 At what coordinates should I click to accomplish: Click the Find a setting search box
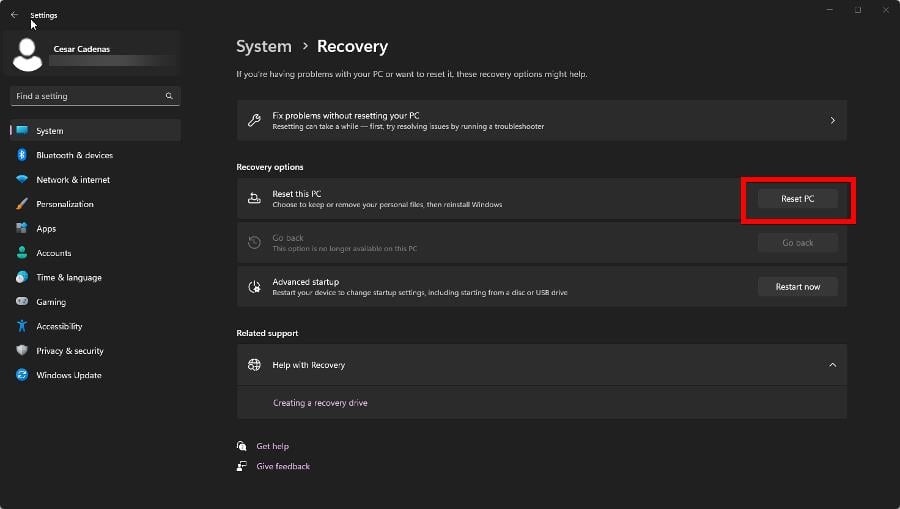tap(95, 96)
